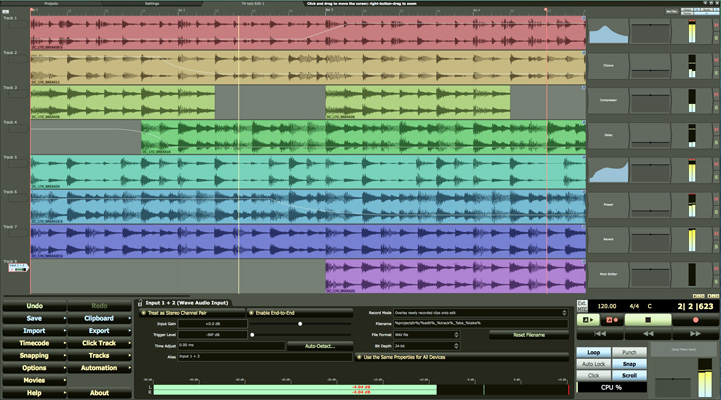This screenshot has height=400, width=721.
Task: Mute the Chorus track with its M button
Action: pos(716,60)
